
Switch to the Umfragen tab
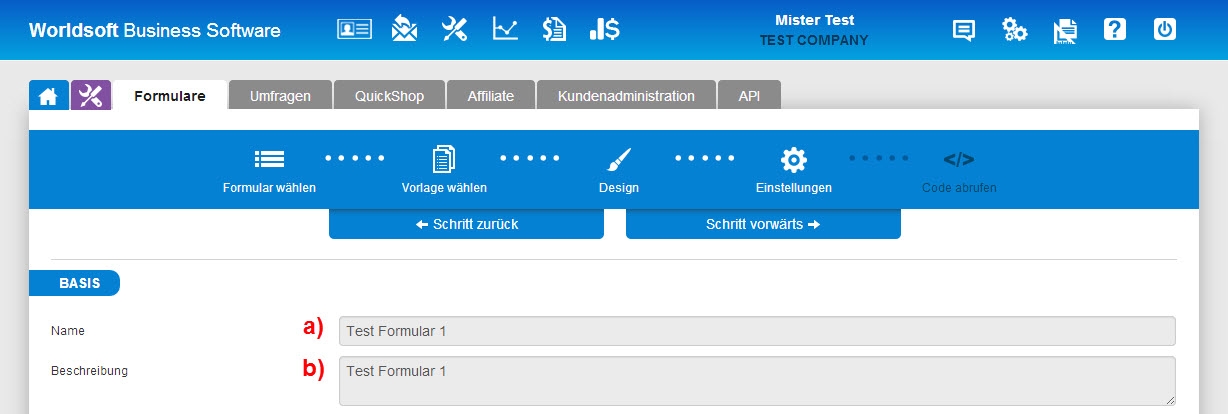(x=280, y=96)
